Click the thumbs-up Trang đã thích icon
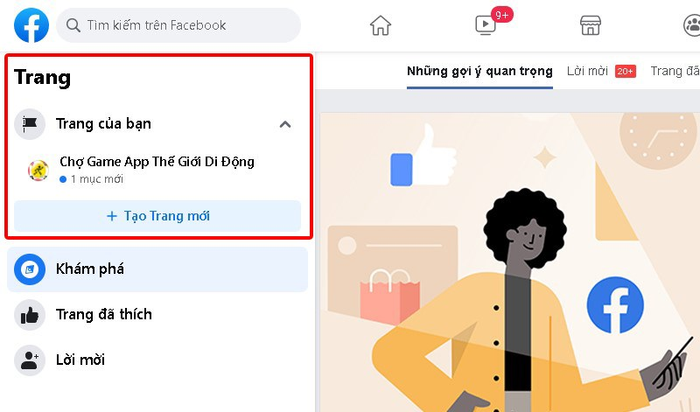700x412 pixels. pos(29,315)
